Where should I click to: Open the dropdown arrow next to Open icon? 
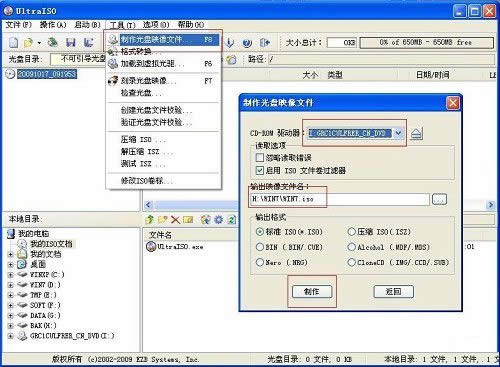point(39,43)
